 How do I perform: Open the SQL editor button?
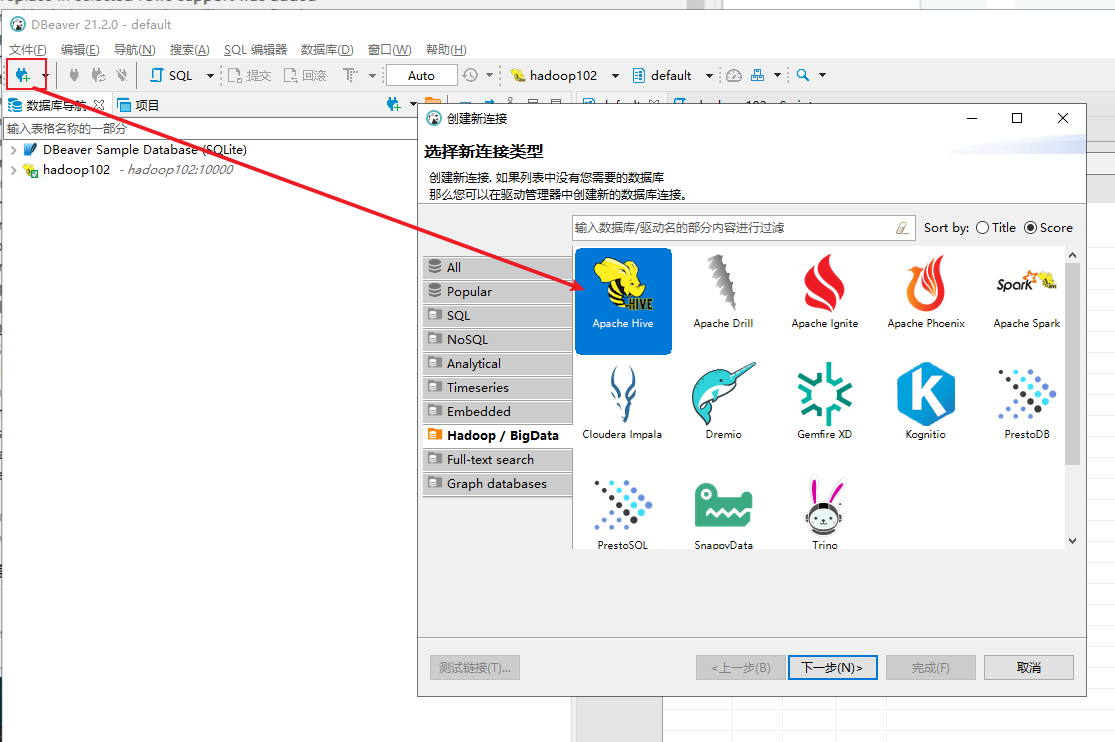tap(171, 75)
